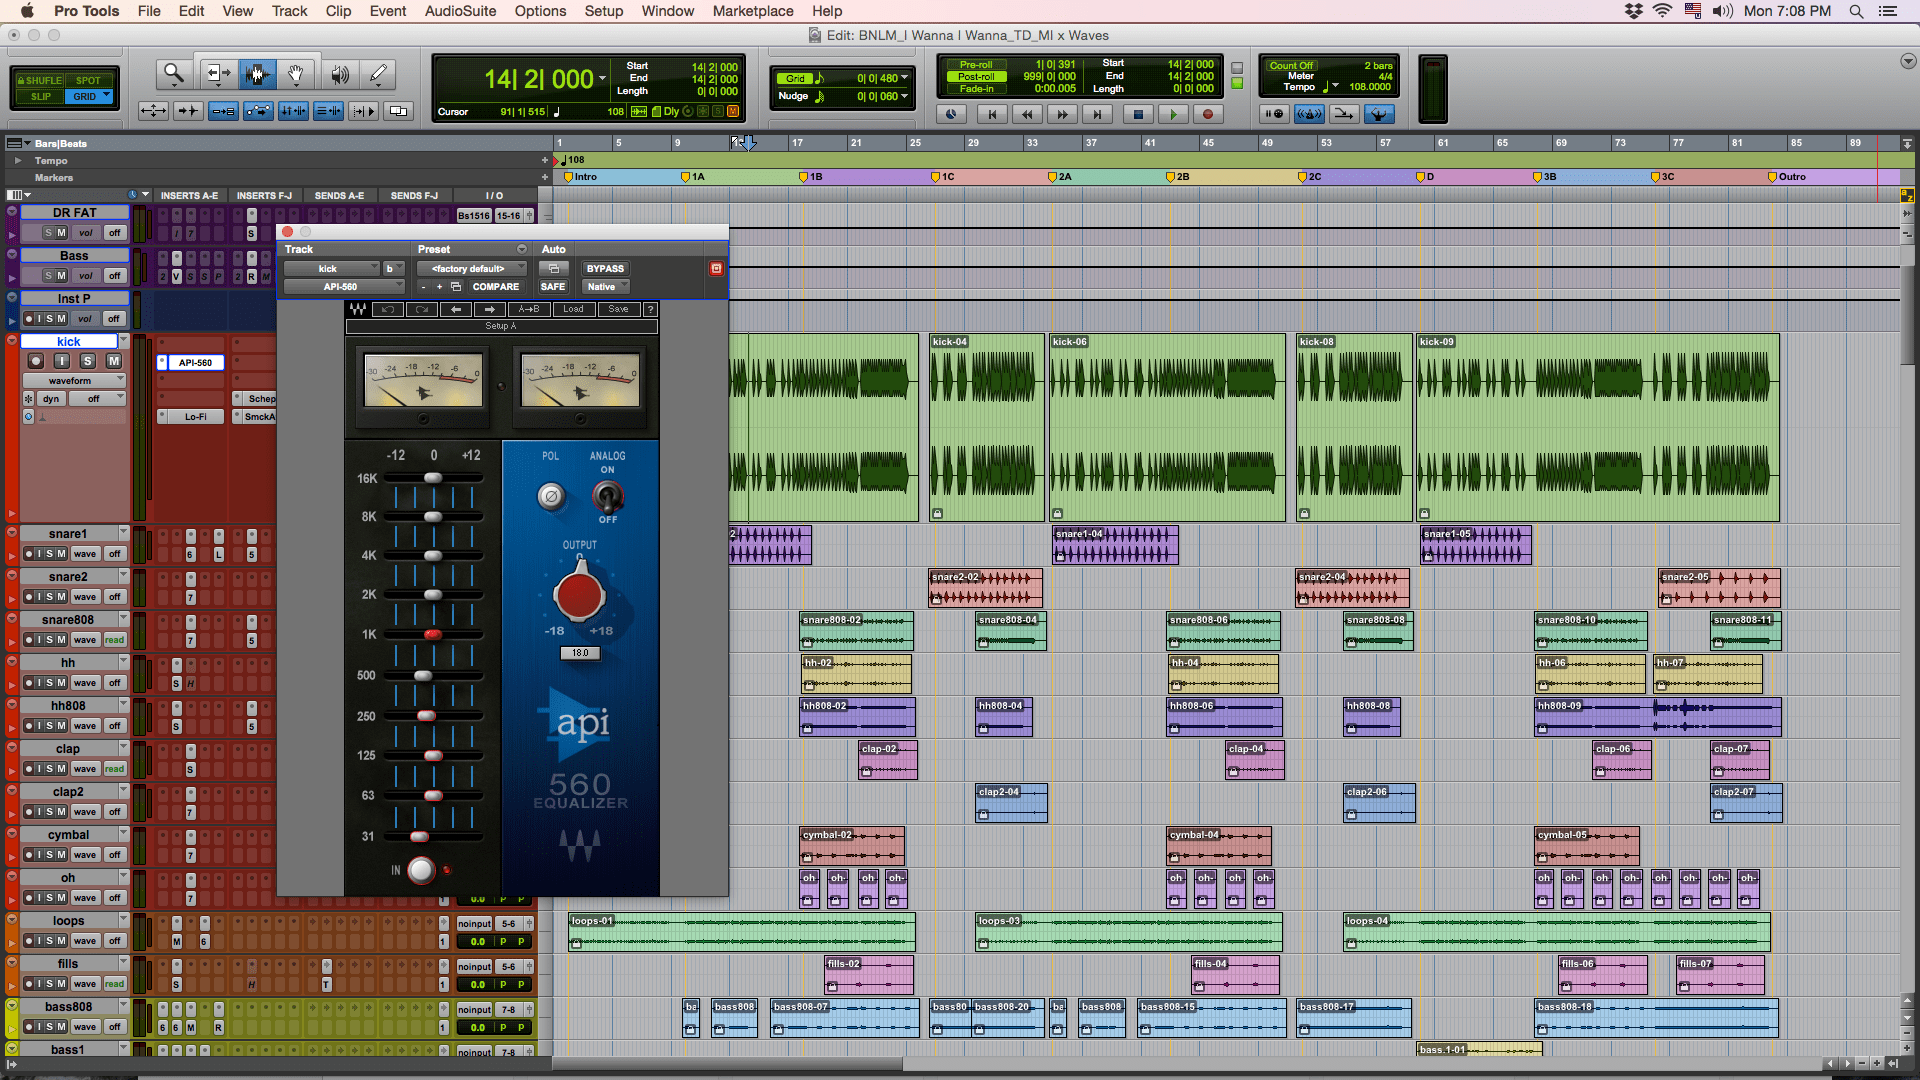Open the factory default preset dropdown
This screenshot has width=1920, height=1080.
(x=474, y=268)
